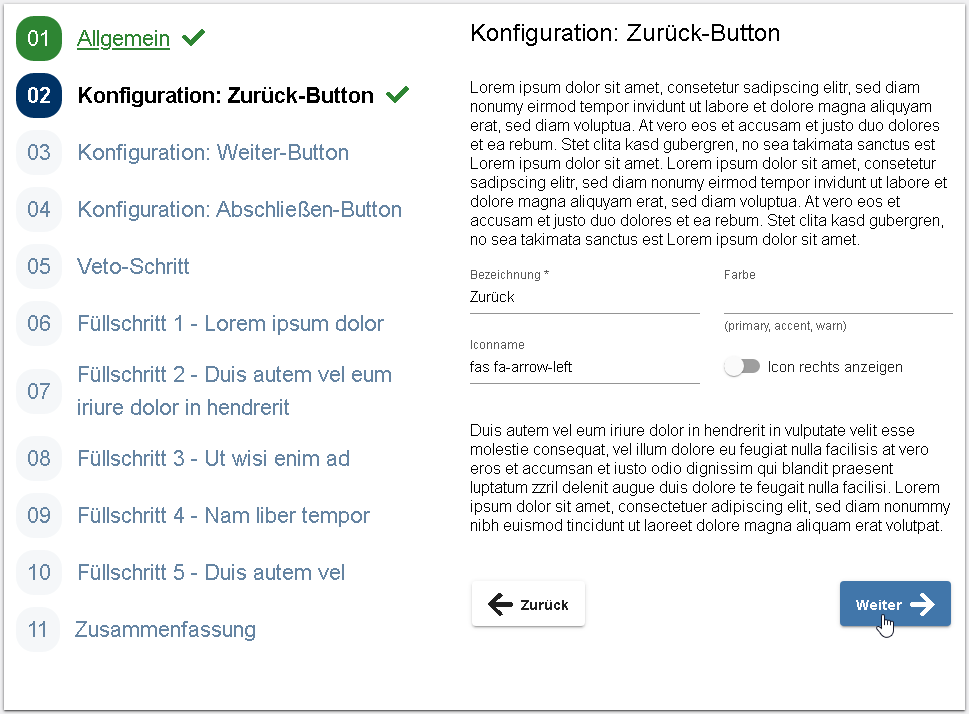Screen dimensions: 969x714
Task: Select the Zusammenfassung step
Action: coord(165,629)
